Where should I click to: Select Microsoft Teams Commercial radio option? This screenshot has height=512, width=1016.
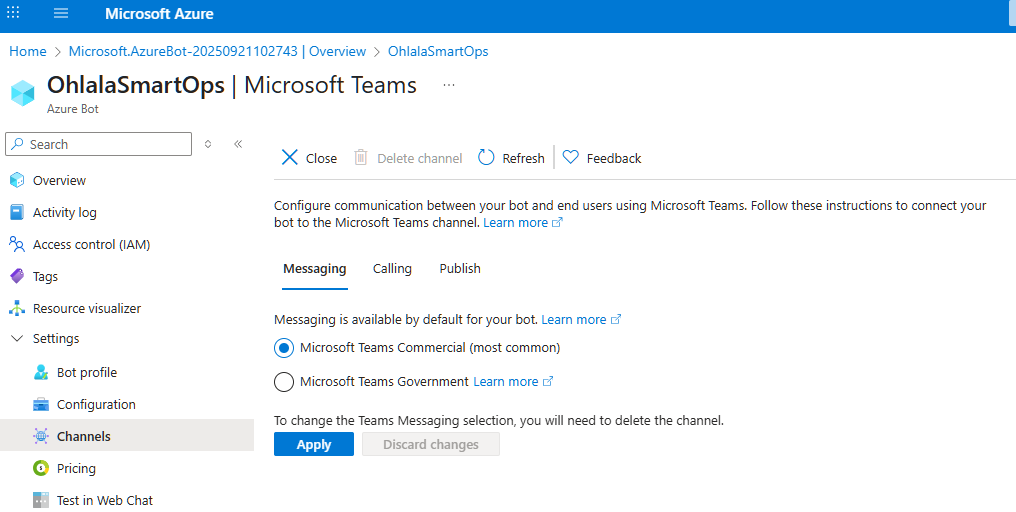click(284, 348)
